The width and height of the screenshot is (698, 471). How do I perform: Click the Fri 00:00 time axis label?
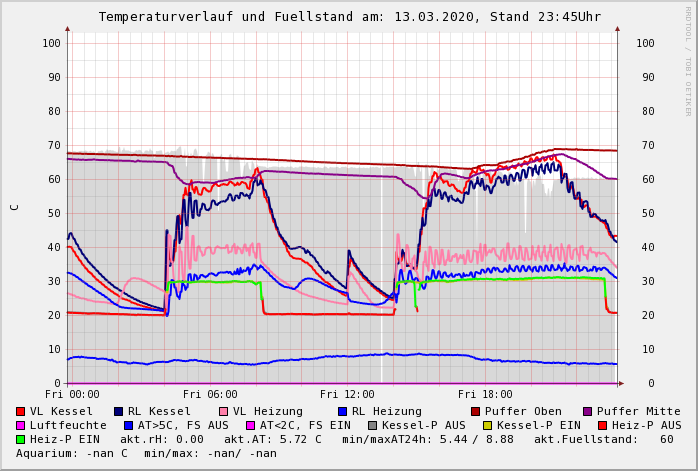[72, 395]
